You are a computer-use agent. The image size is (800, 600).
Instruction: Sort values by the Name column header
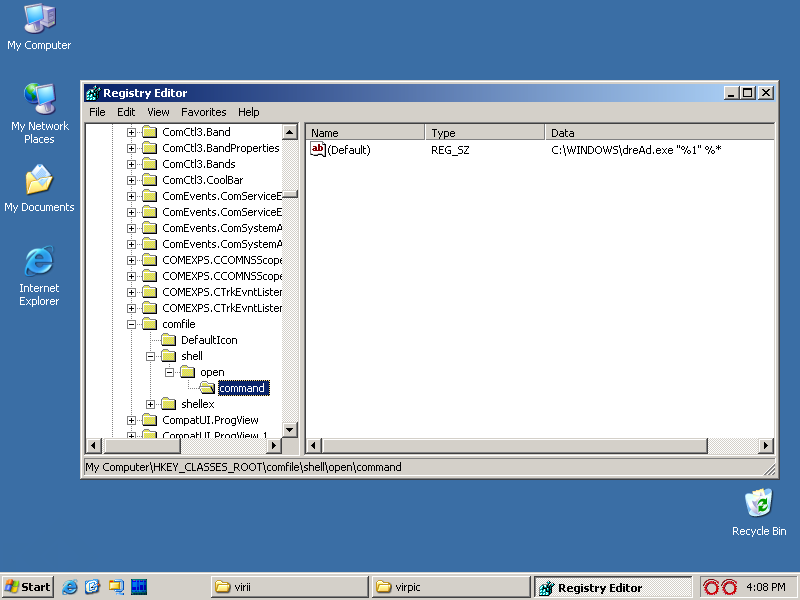(x=365, y=133)
